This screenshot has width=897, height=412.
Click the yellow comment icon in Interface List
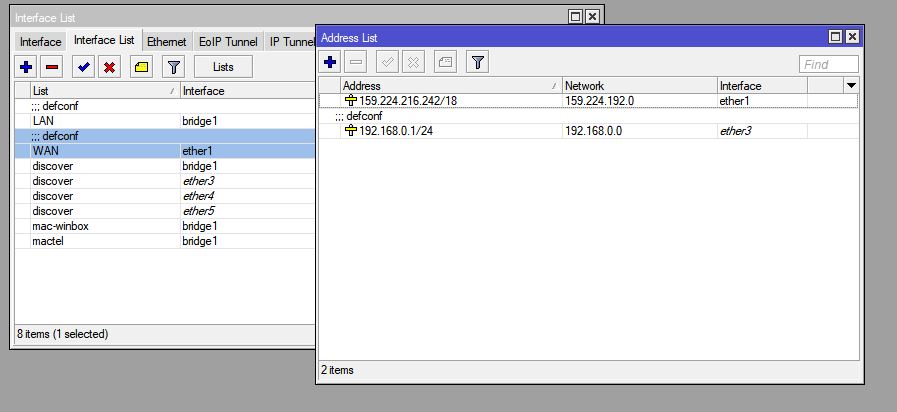pyautogui.click(x=141, y=67)
